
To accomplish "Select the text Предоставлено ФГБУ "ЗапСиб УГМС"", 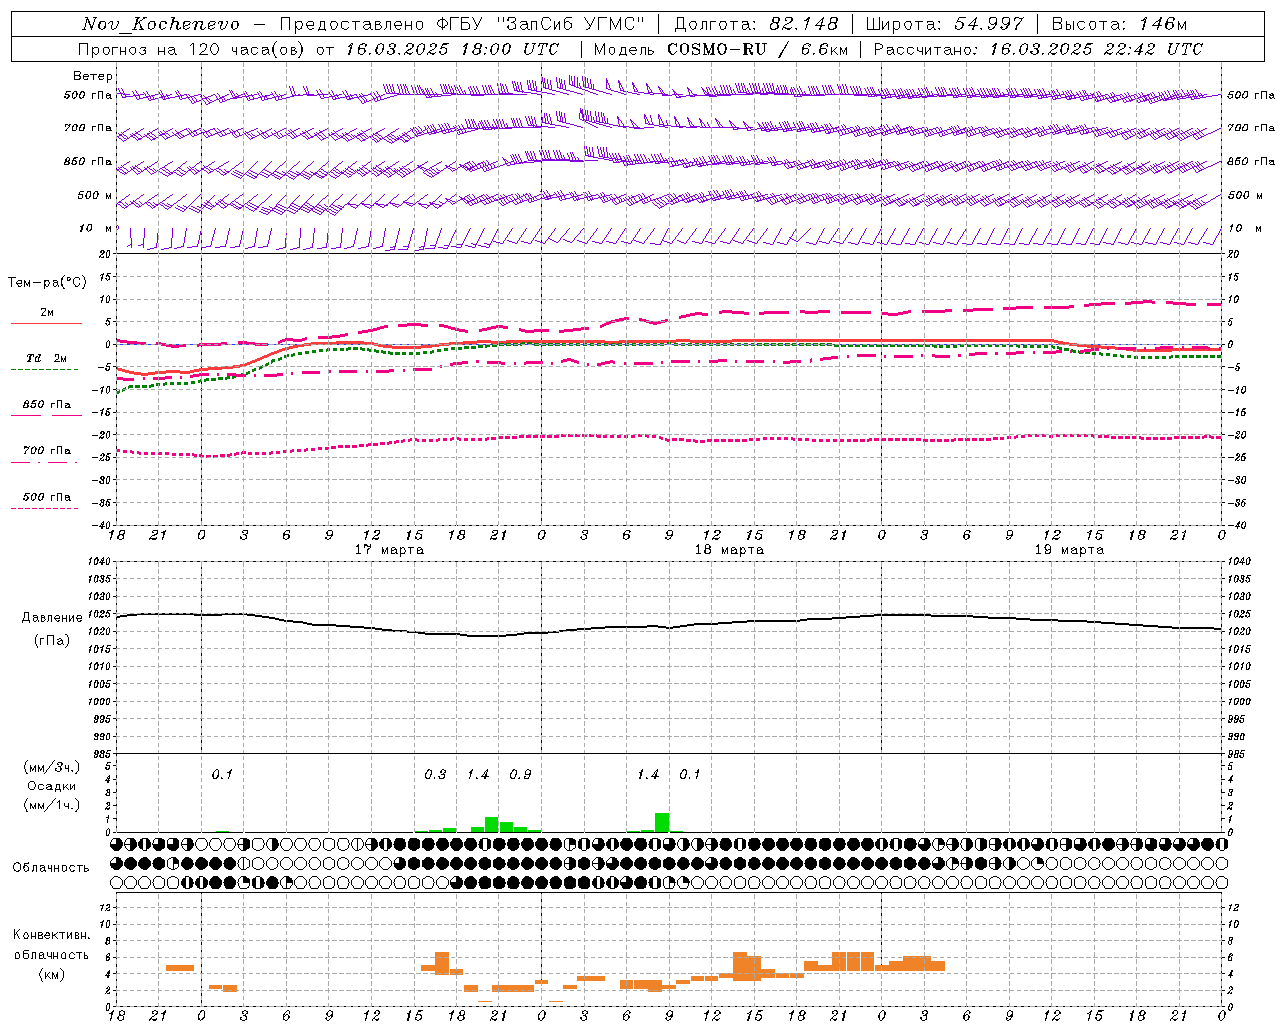I will click(x=462, y=24).
